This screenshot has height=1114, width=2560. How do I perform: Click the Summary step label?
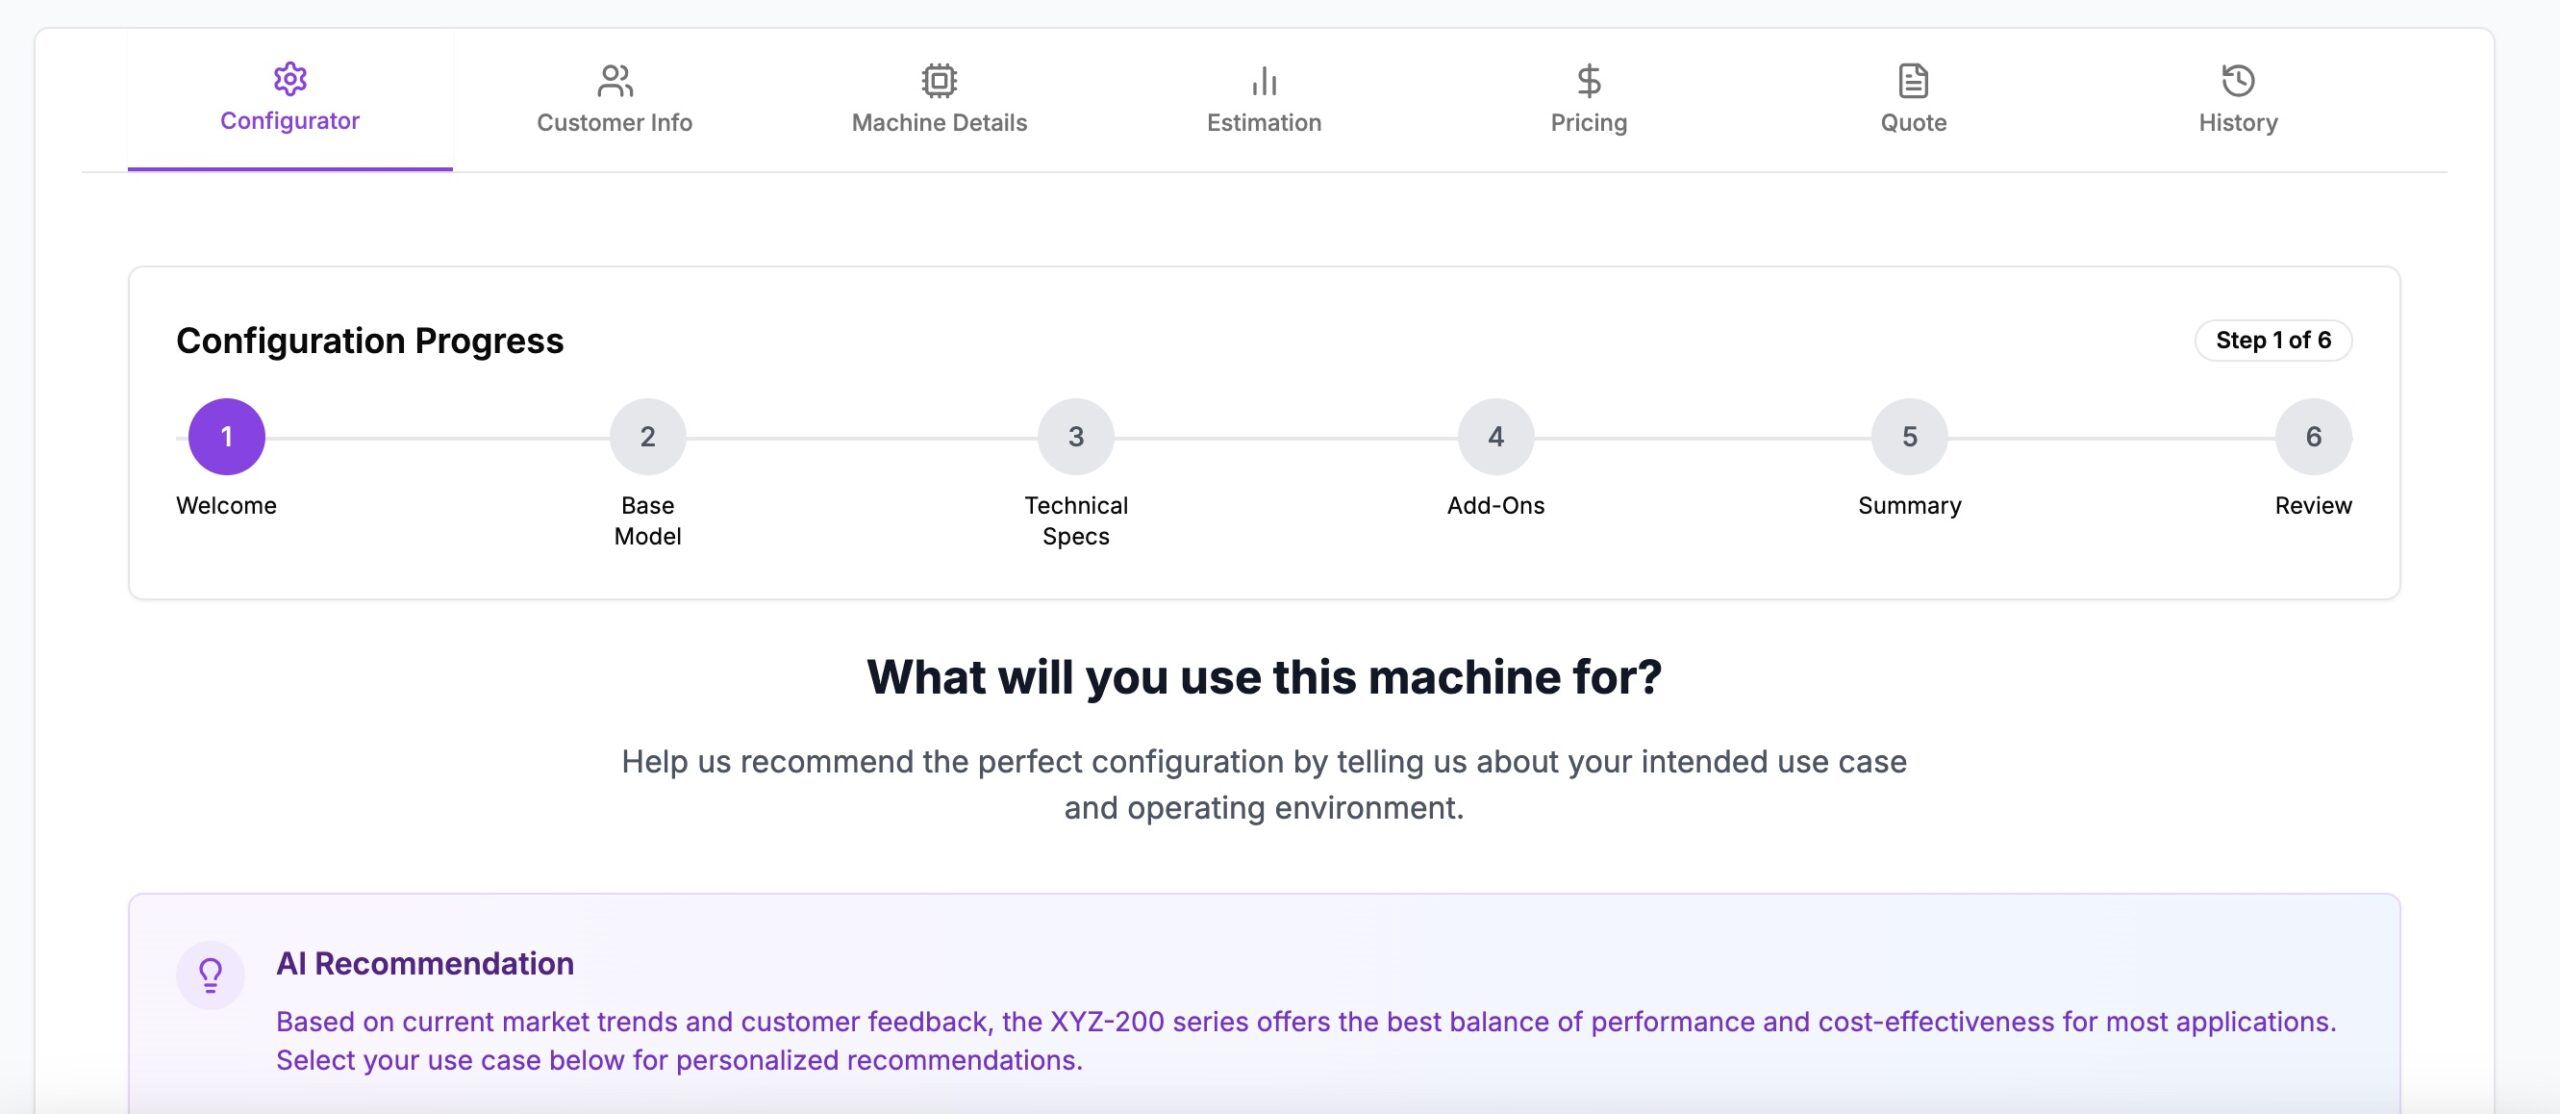click(1910, 506)
